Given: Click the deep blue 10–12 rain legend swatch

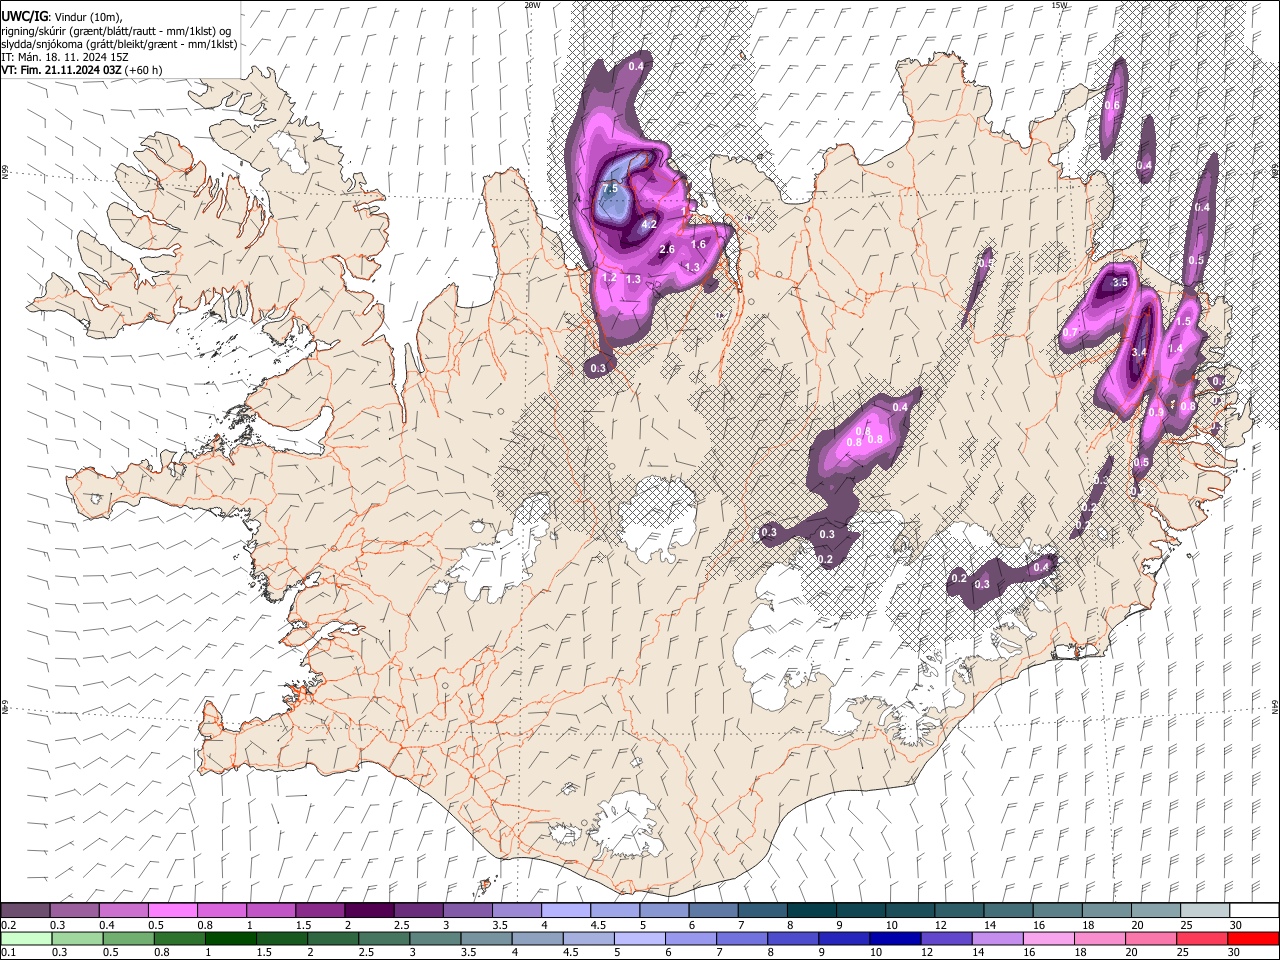Looking at the screenshot, I should tap(893, 938).
